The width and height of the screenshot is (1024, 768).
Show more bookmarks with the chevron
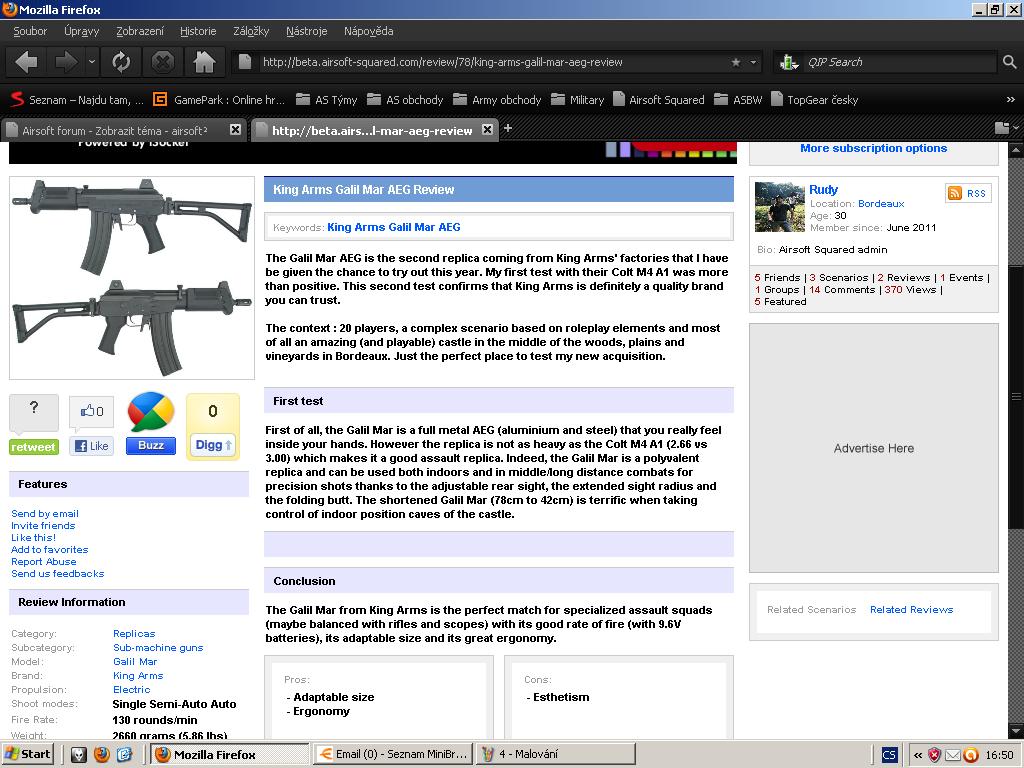1010,100
